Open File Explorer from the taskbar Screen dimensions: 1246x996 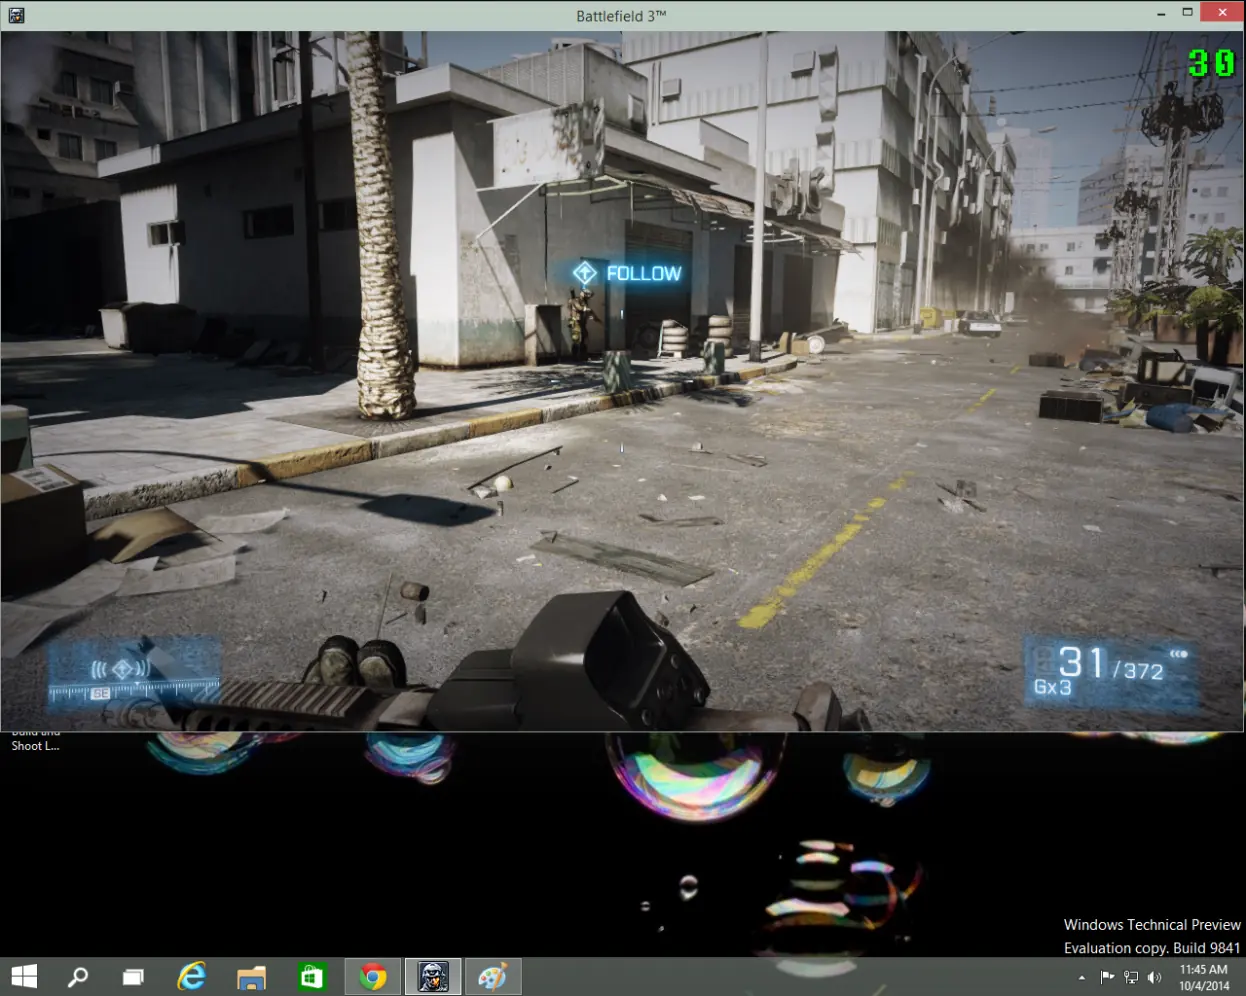252,977
